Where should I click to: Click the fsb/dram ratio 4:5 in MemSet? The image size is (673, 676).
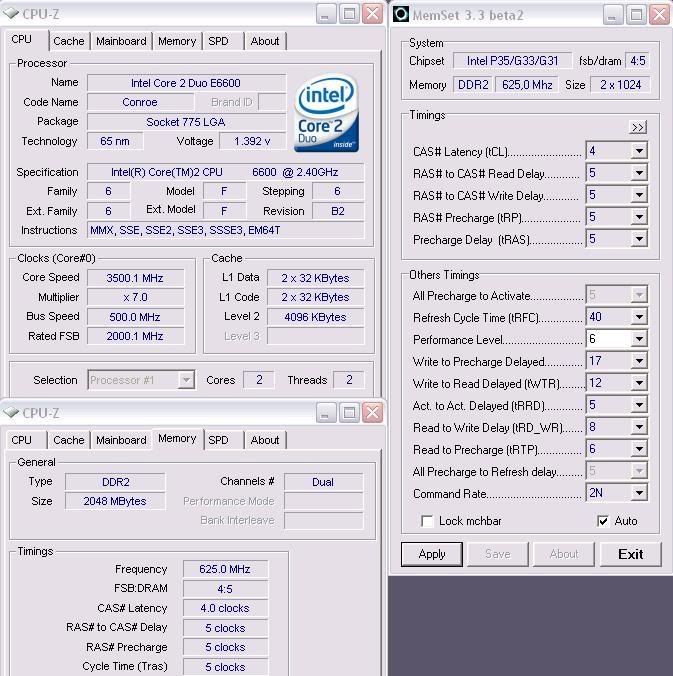click(638, 61)
